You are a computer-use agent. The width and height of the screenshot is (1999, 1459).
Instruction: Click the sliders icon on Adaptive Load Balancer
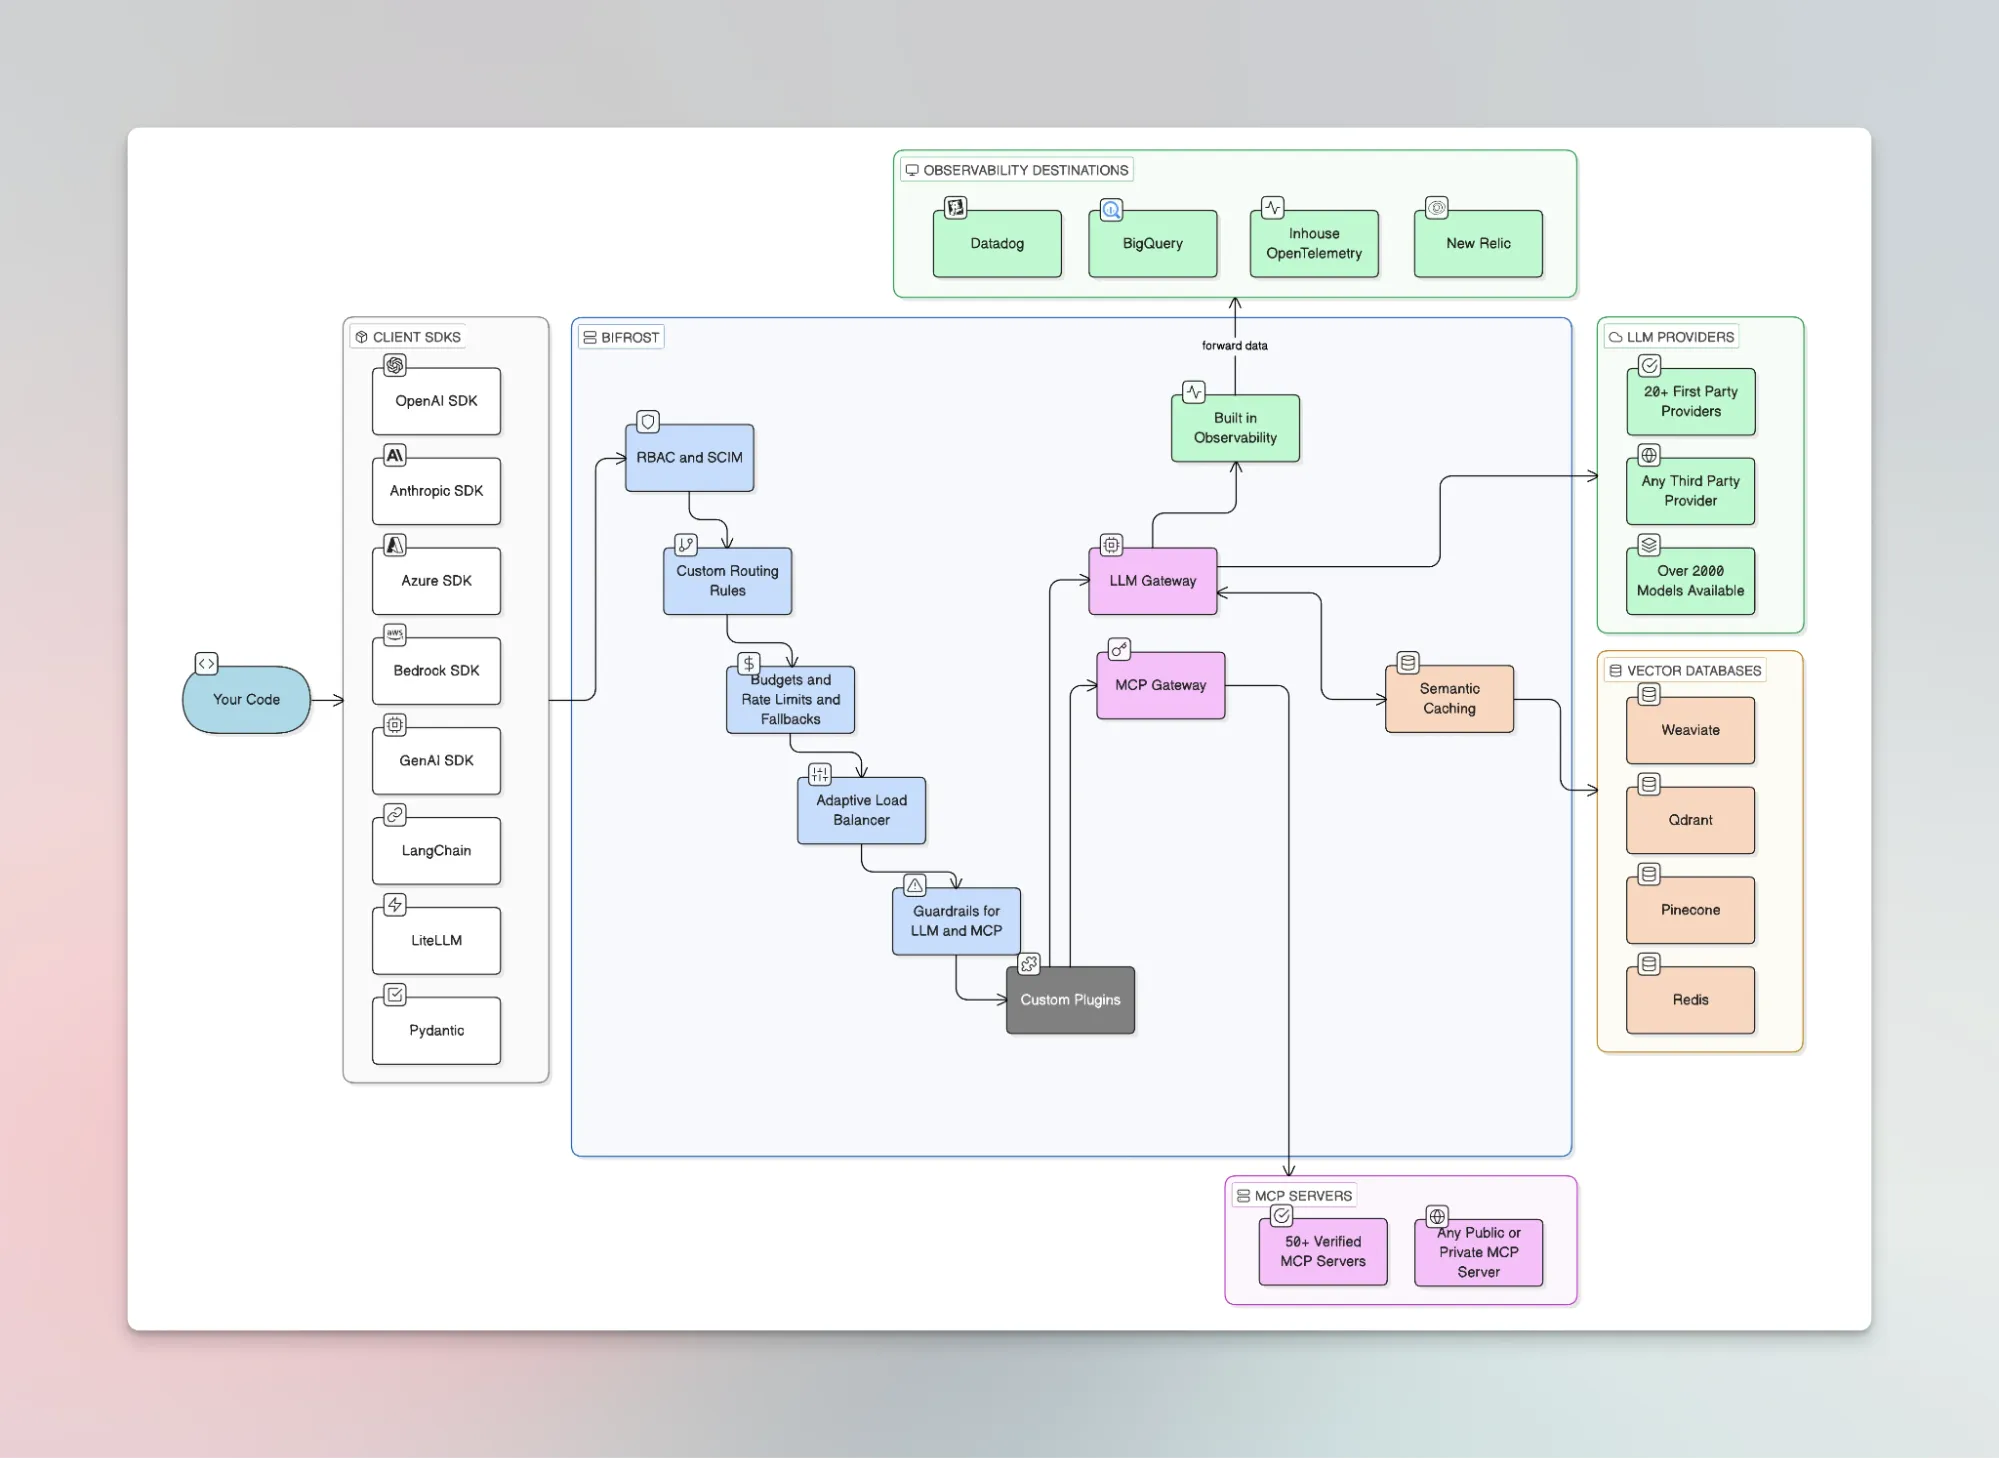(820, 775)
